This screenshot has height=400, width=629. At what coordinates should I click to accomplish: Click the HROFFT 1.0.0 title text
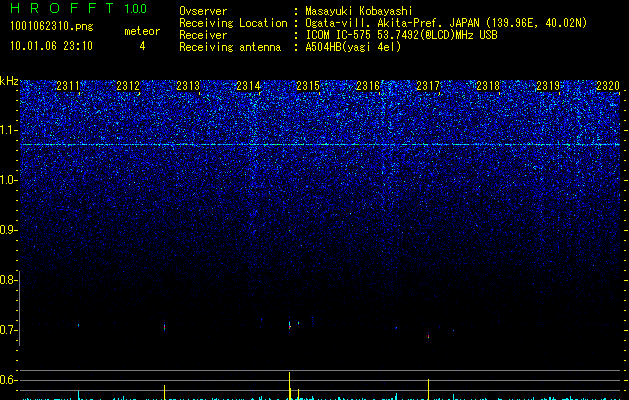[79, 8]
